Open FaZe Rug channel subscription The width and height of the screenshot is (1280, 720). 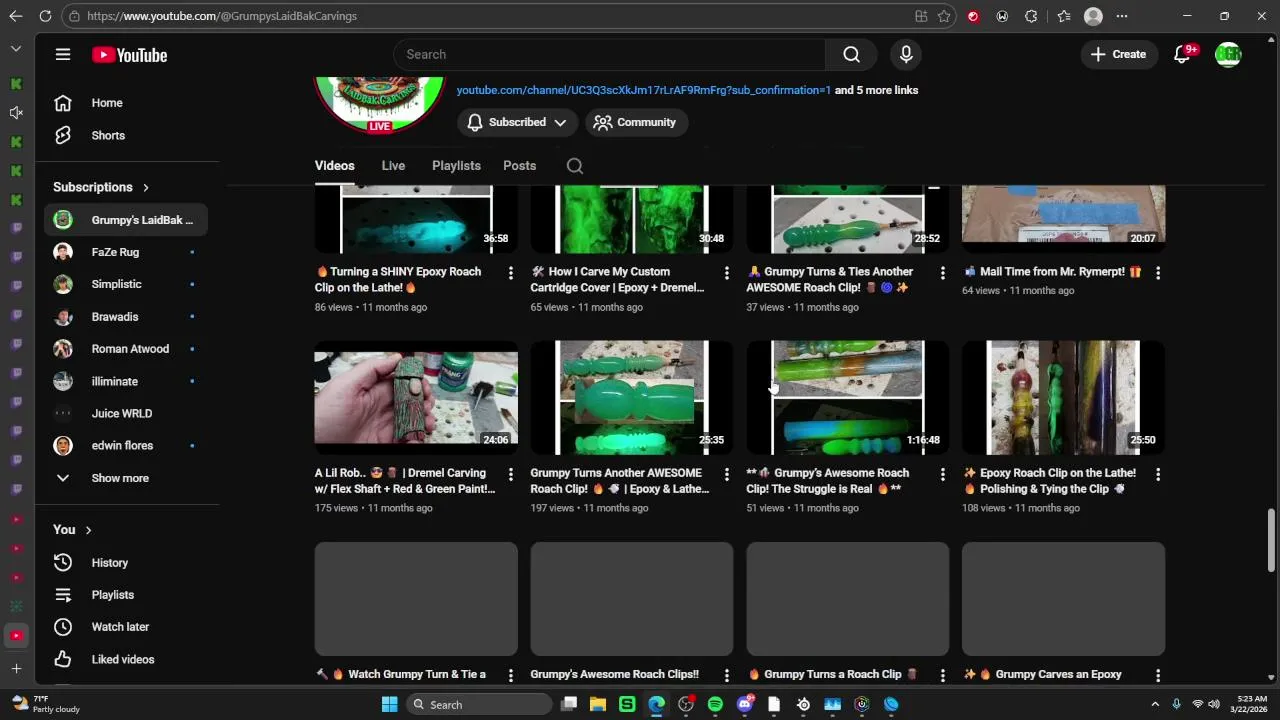[x=126, y=252]
